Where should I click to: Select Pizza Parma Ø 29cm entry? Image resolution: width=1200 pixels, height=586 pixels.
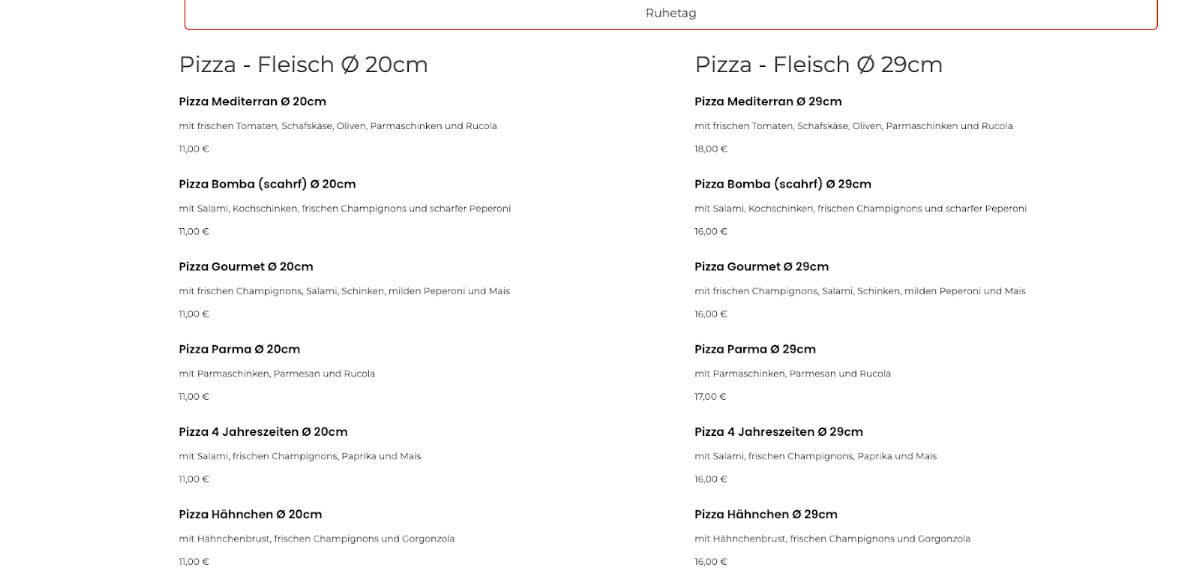(755, 349)
